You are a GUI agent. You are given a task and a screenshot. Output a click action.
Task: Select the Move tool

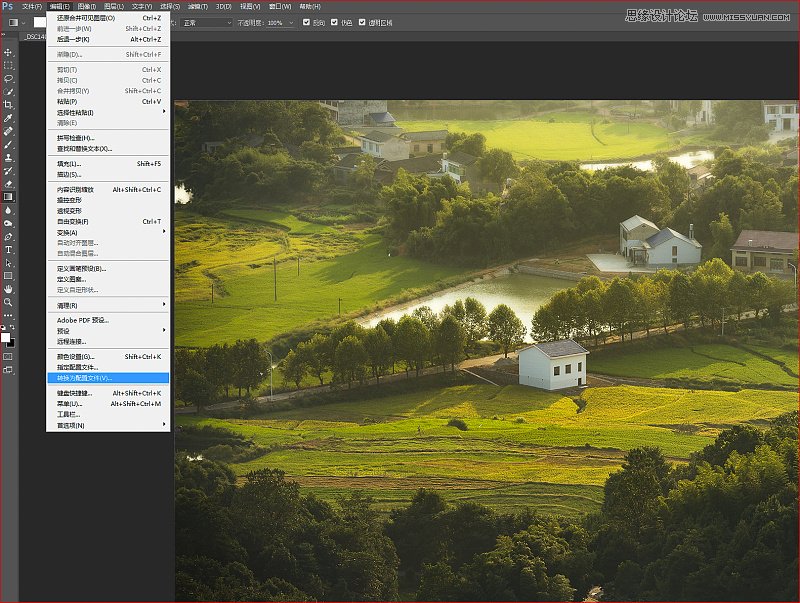click(x=8, y=52)
